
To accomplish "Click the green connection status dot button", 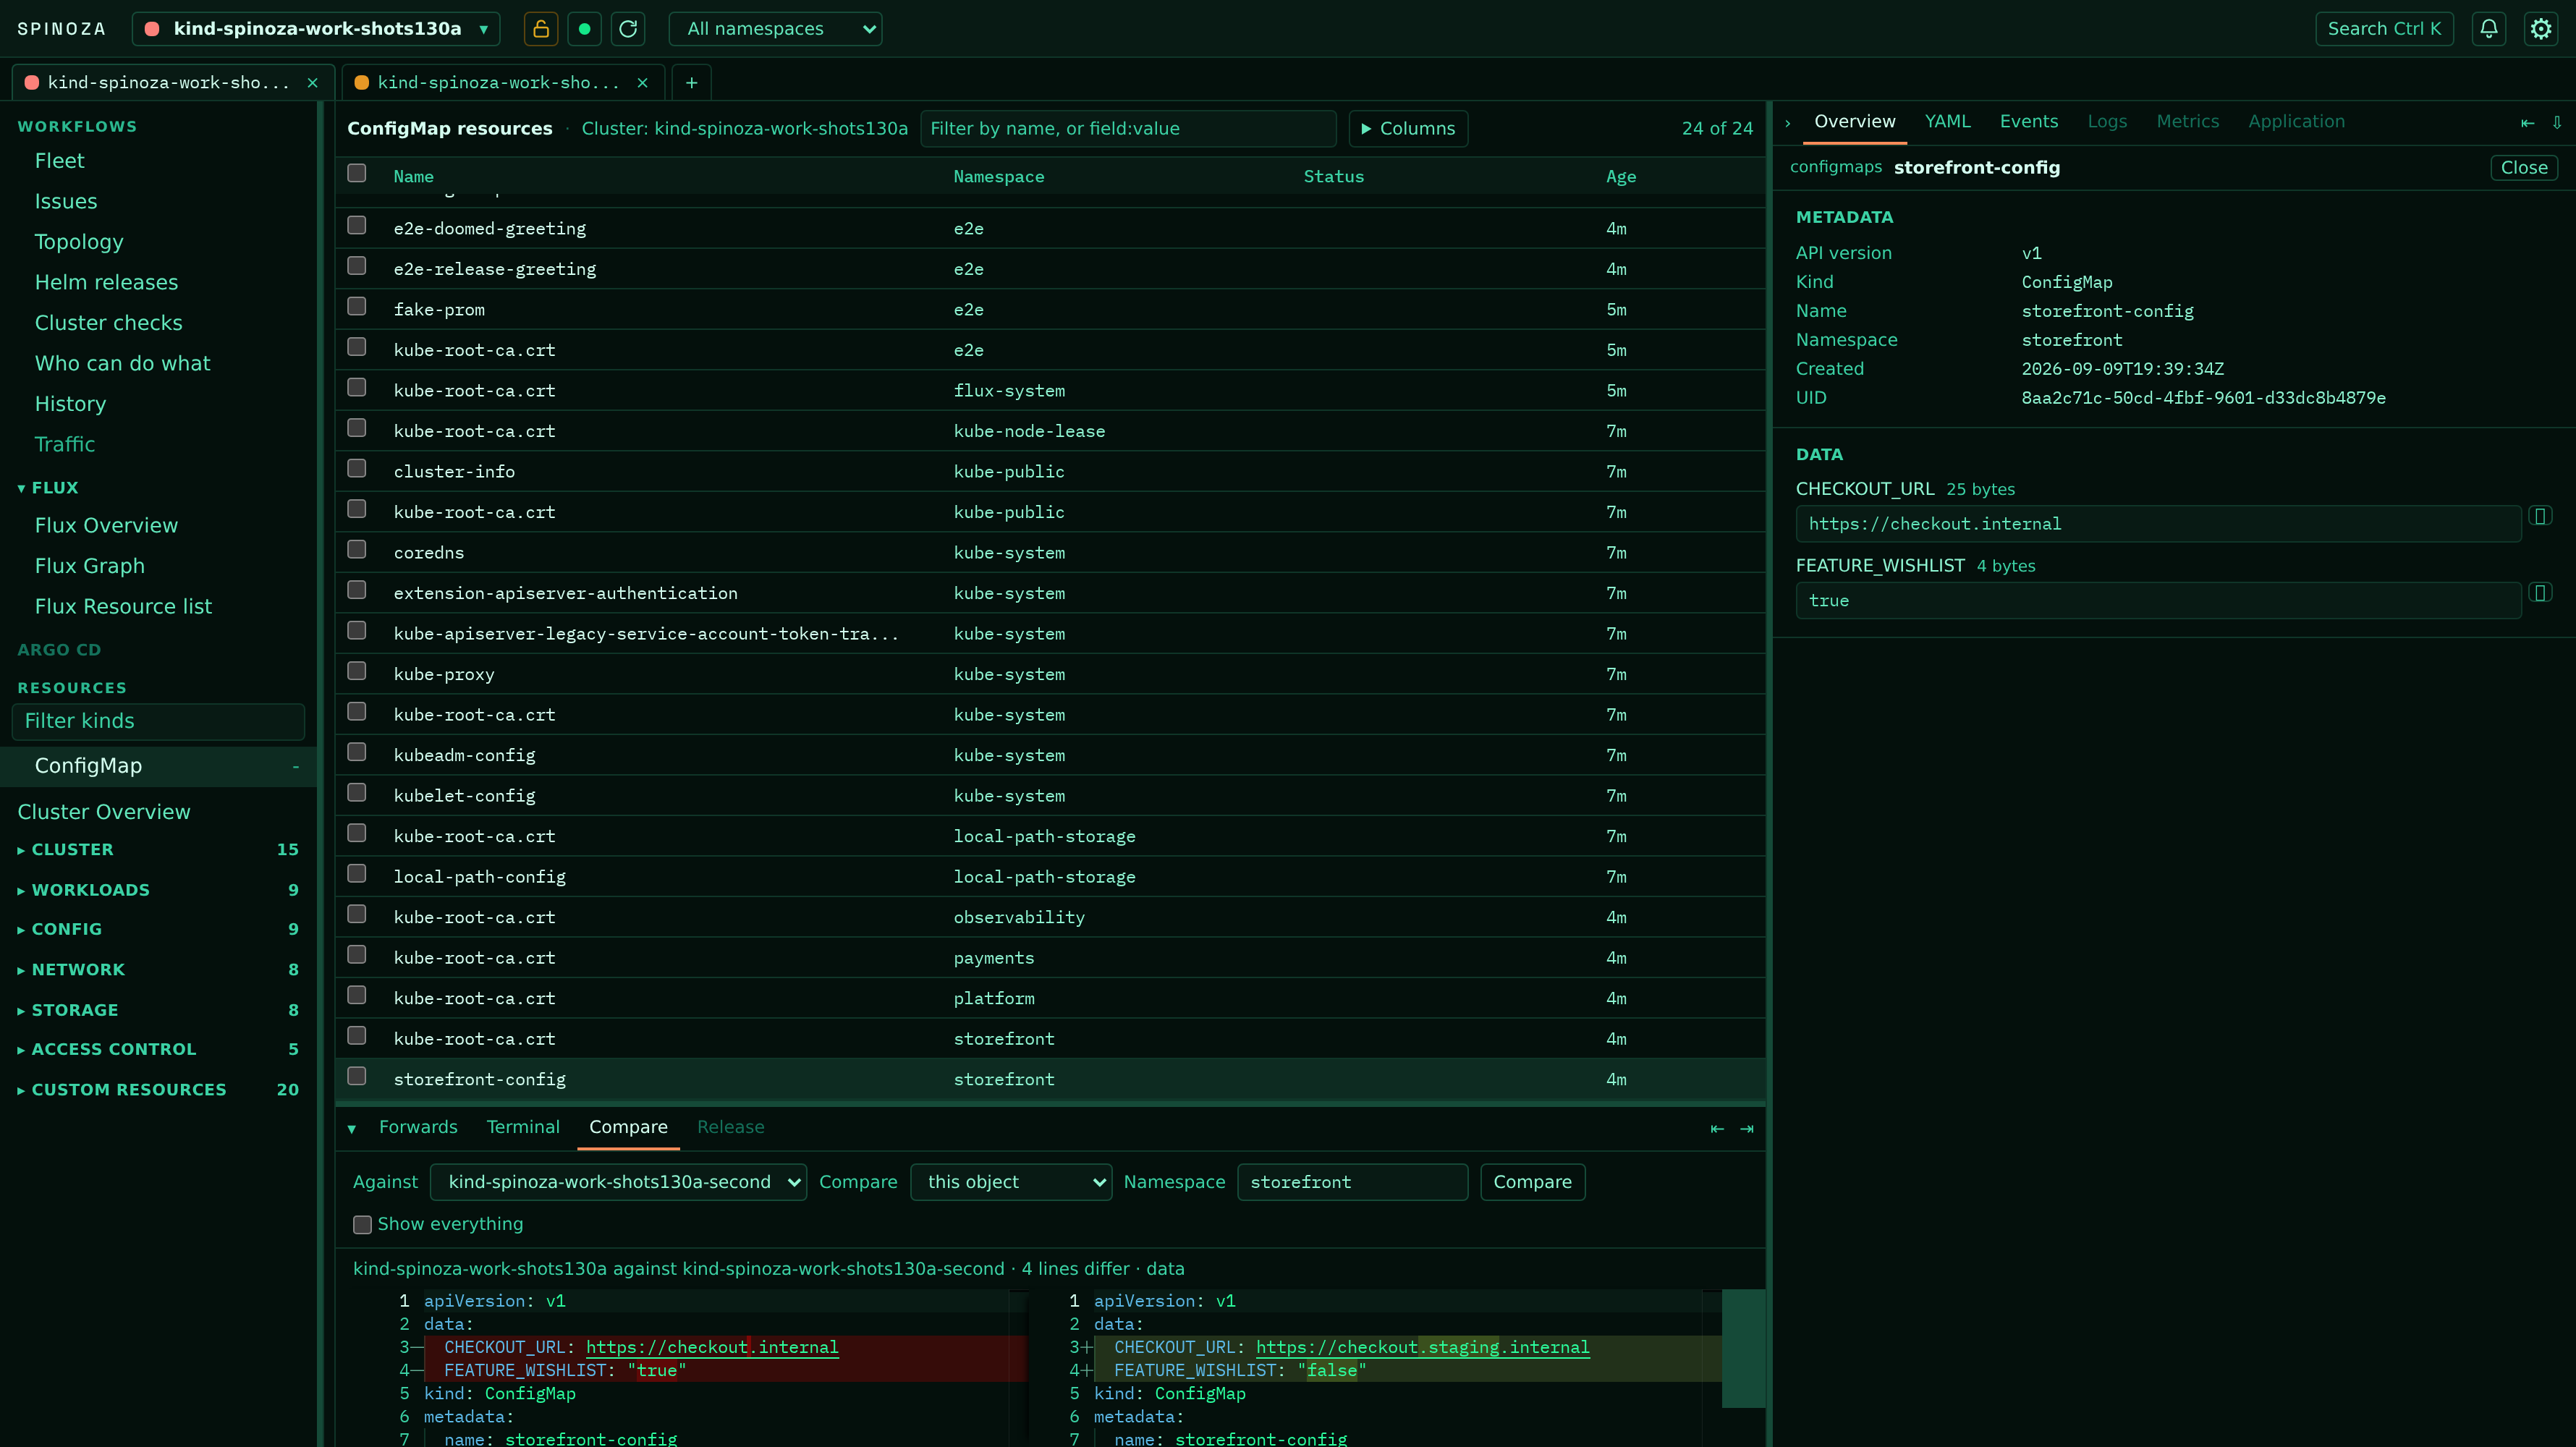I will point(584,29).
